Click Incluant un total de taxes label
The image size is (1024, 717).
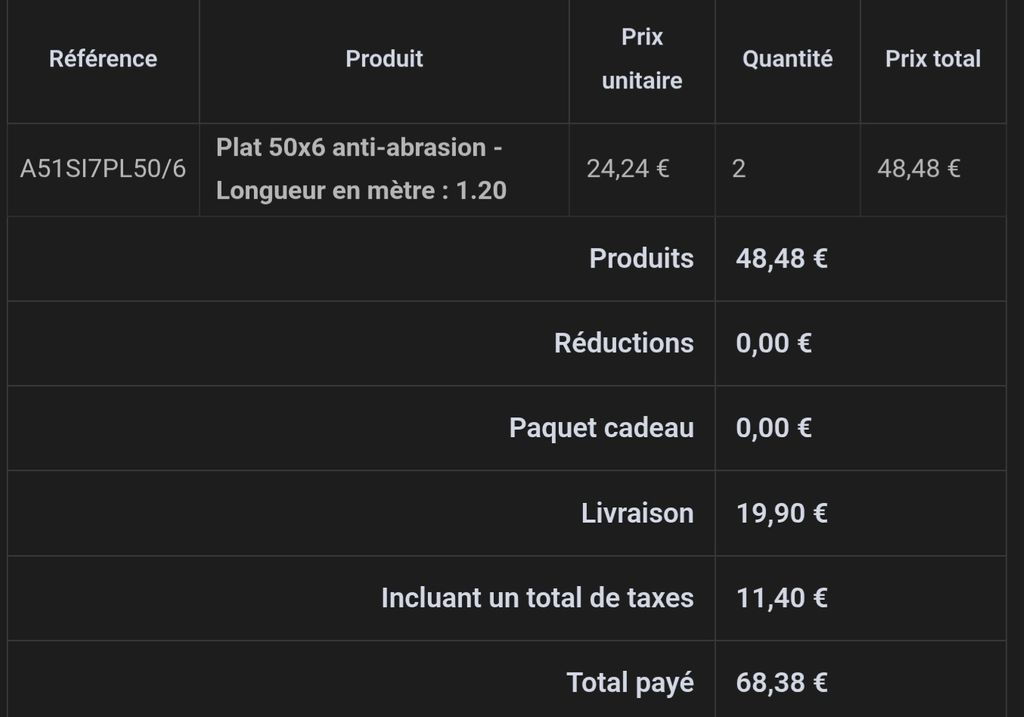(x=537, y=598)
